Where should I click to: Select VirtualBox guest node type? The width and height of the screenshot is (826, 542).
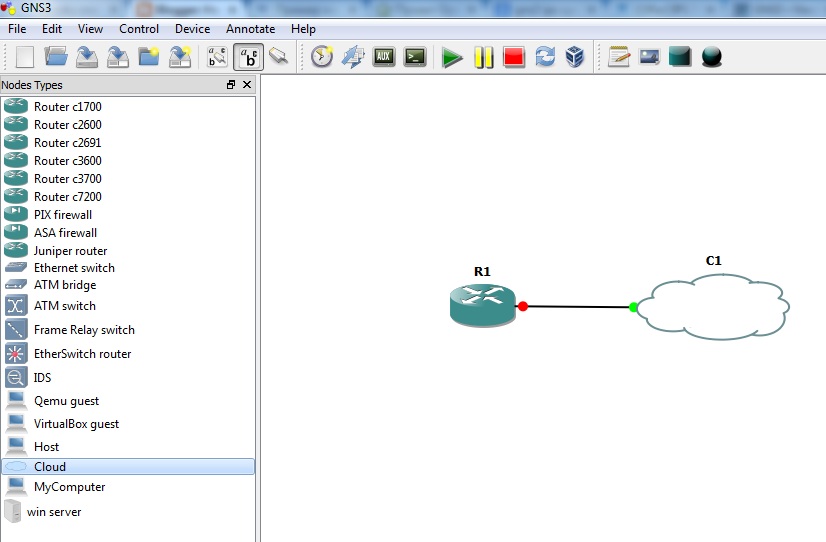tap(128, 423)
